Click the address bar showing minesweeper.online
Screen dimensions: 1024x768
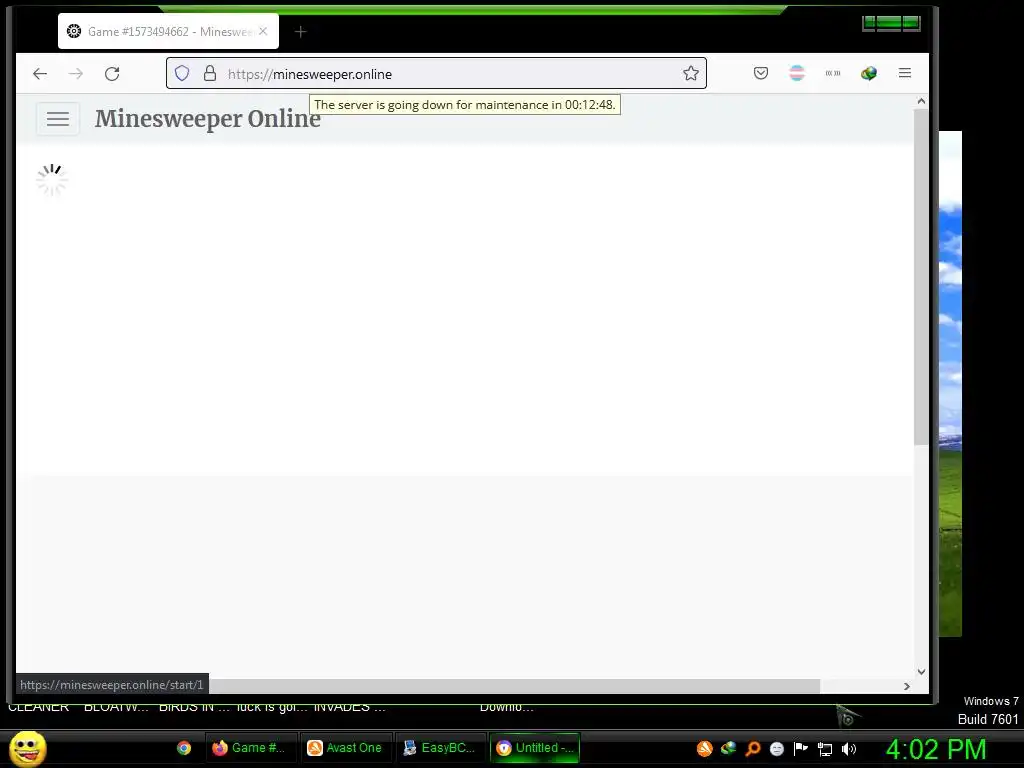point(436,74)
